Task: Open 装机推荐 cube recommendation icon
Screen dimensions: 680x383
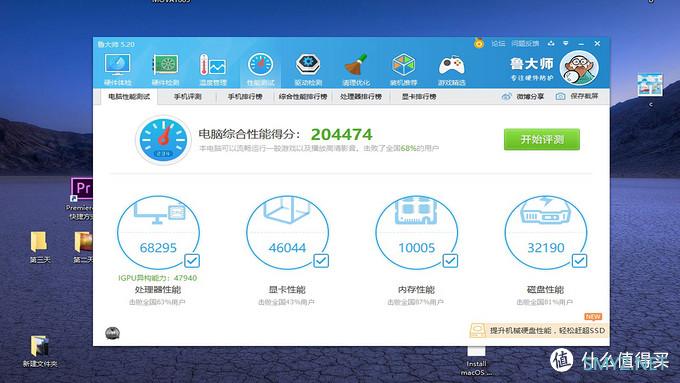Action: click(404, 69)
